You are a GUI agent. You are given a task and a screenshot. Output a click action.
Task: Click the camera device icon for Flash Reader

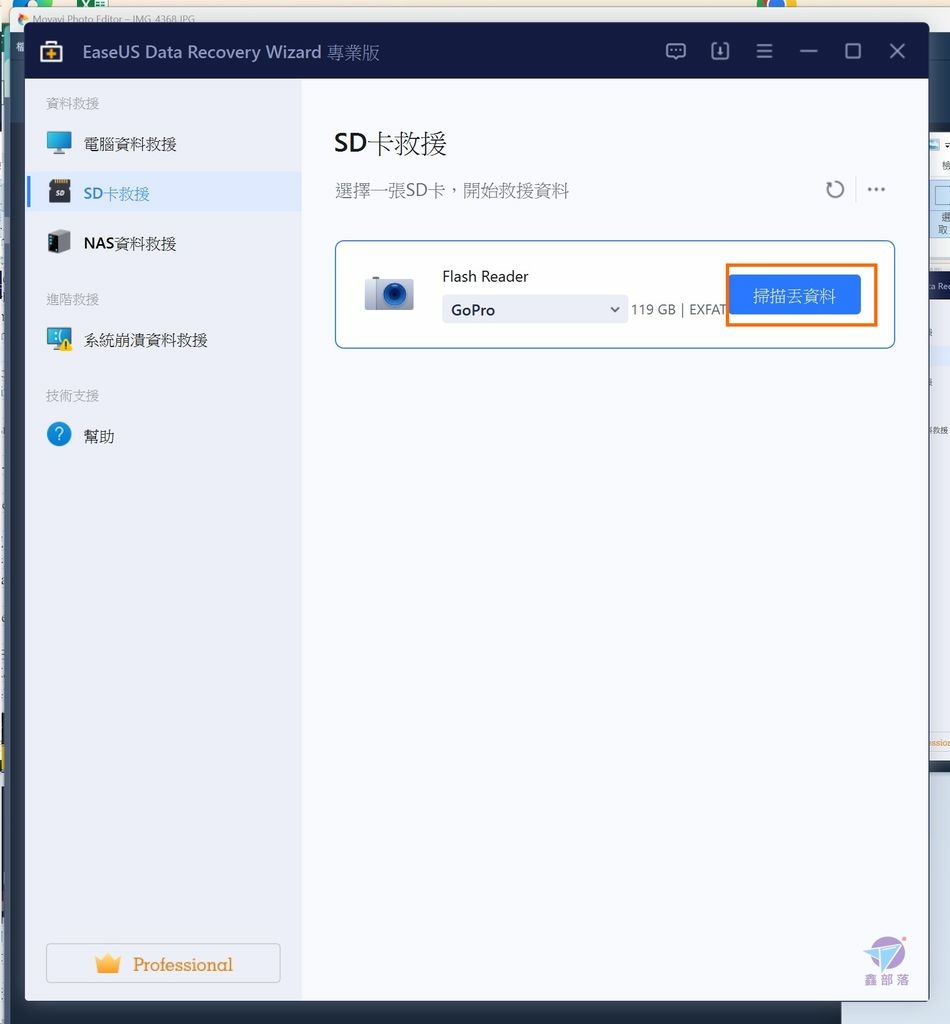[x=389, y=294]
